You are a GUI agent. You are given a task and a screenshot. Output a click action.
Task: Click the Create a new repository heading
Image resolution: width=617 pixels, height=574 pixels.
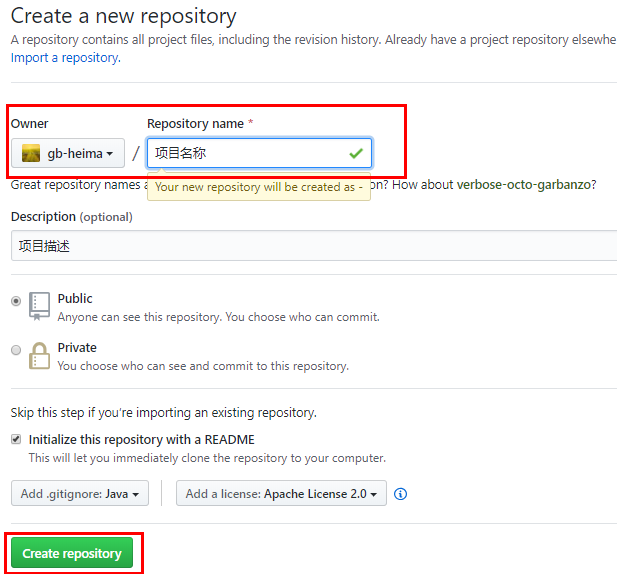pos(124,17)
